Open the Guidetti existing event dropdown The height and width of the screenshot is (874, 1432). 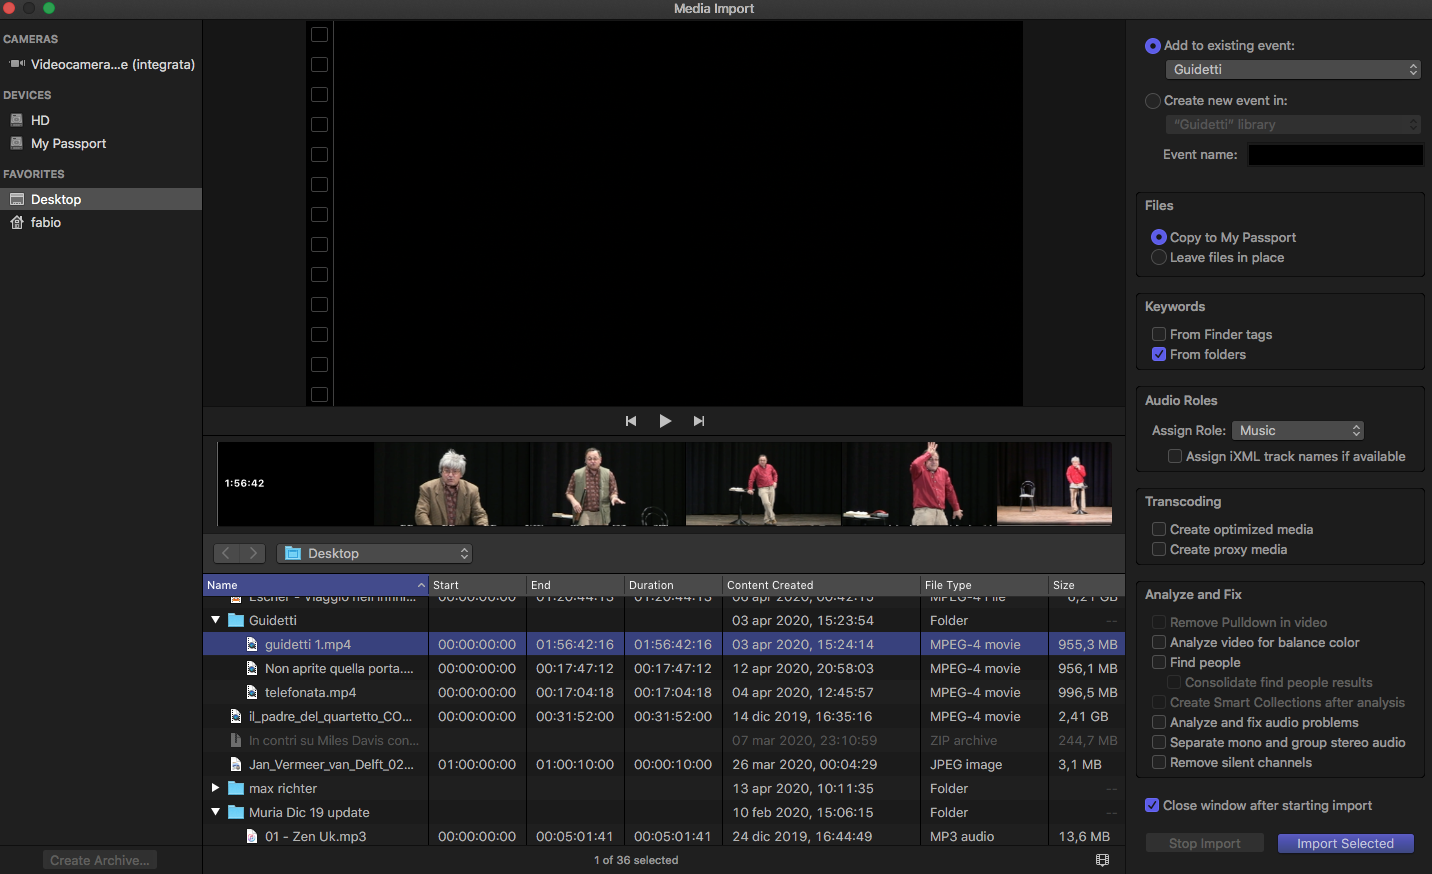[x=1294, y=69]
